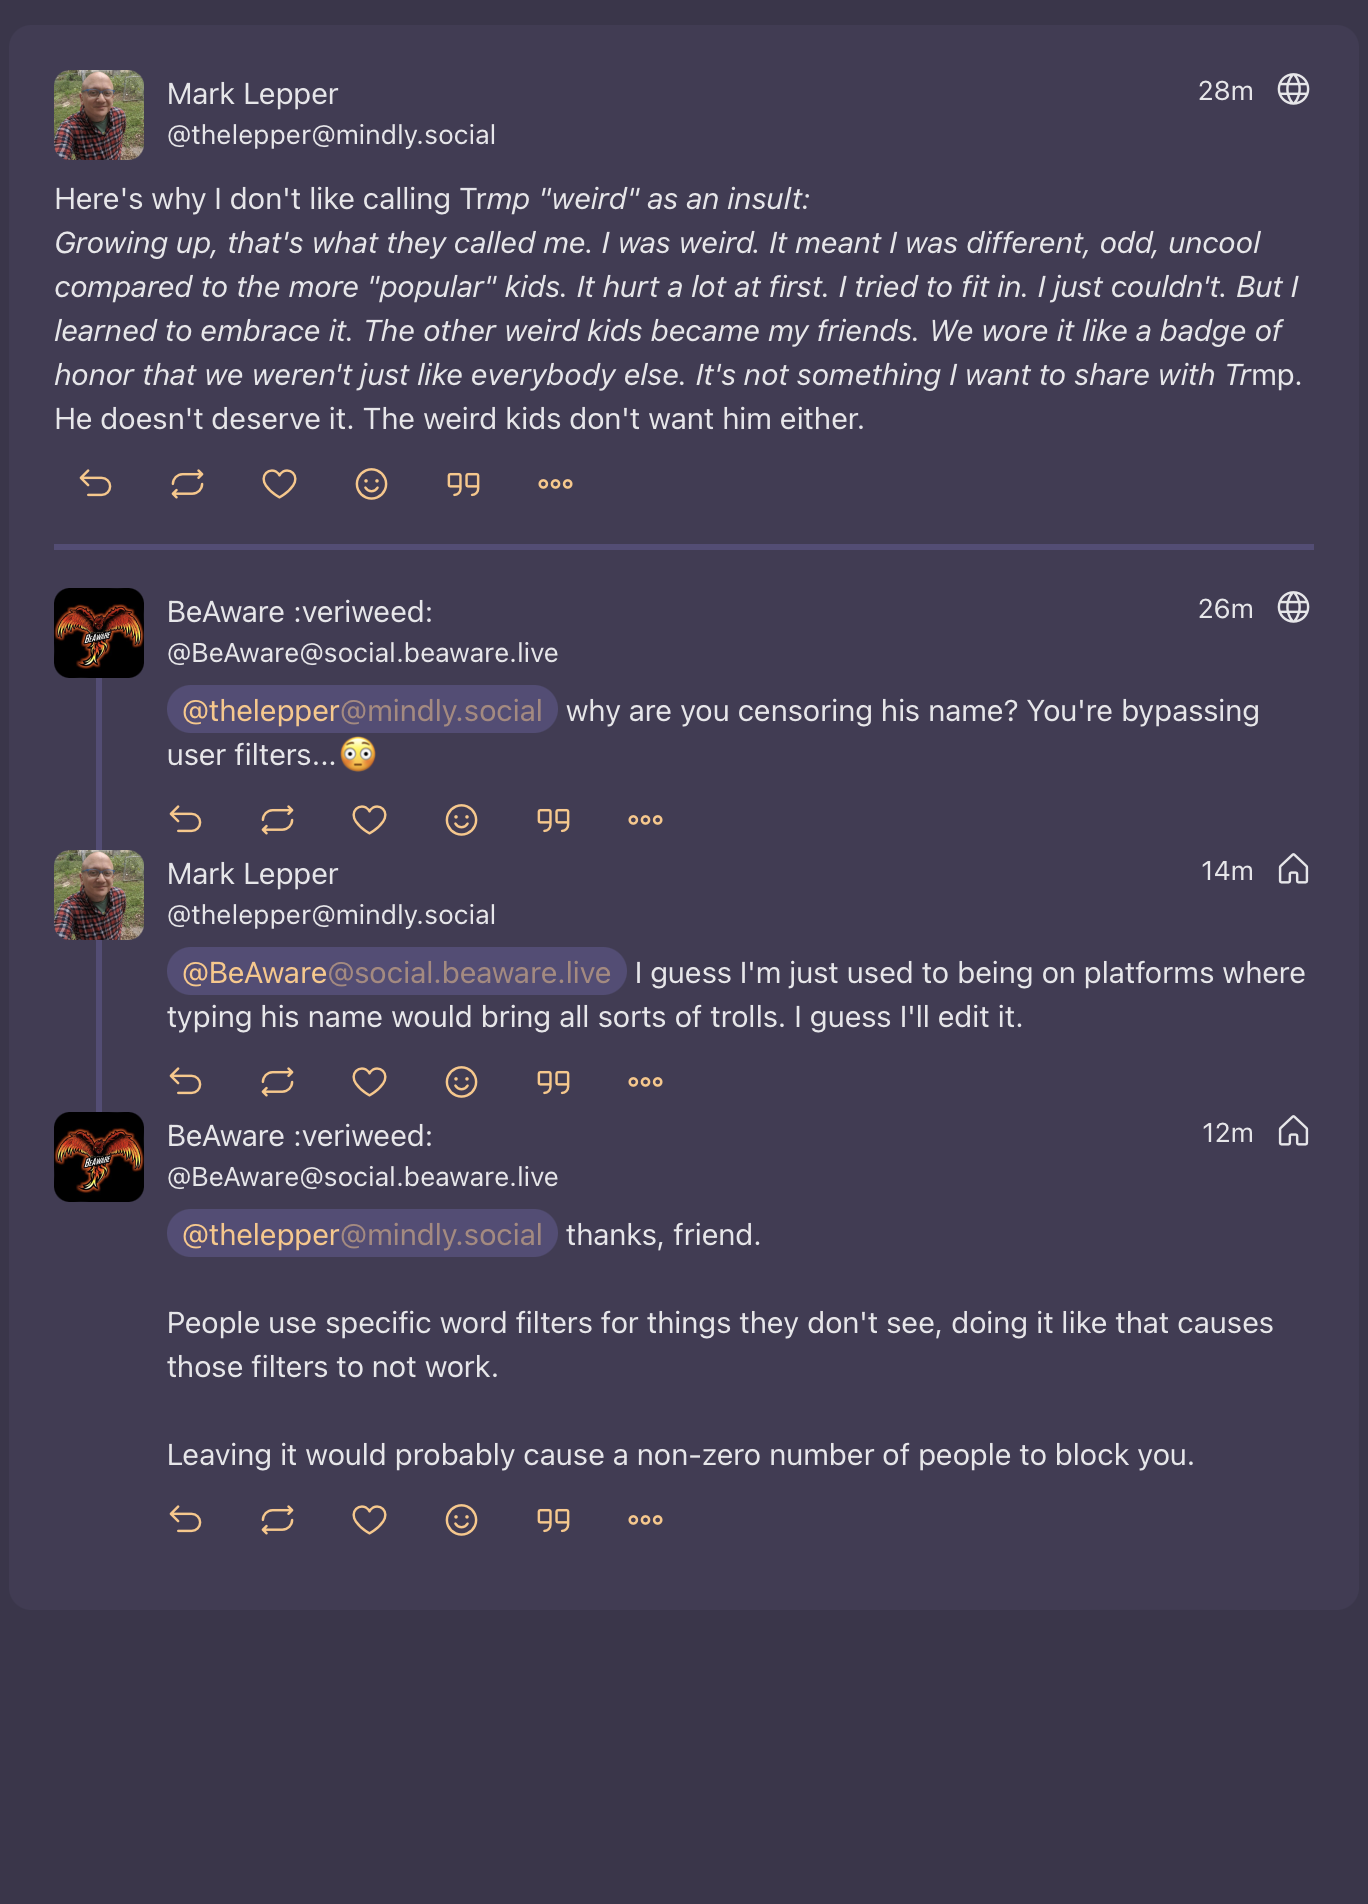The image size is (1368, 1904).
Task: Favorite BeAware's "censoring his name" reply
Action: pos(369,820)
